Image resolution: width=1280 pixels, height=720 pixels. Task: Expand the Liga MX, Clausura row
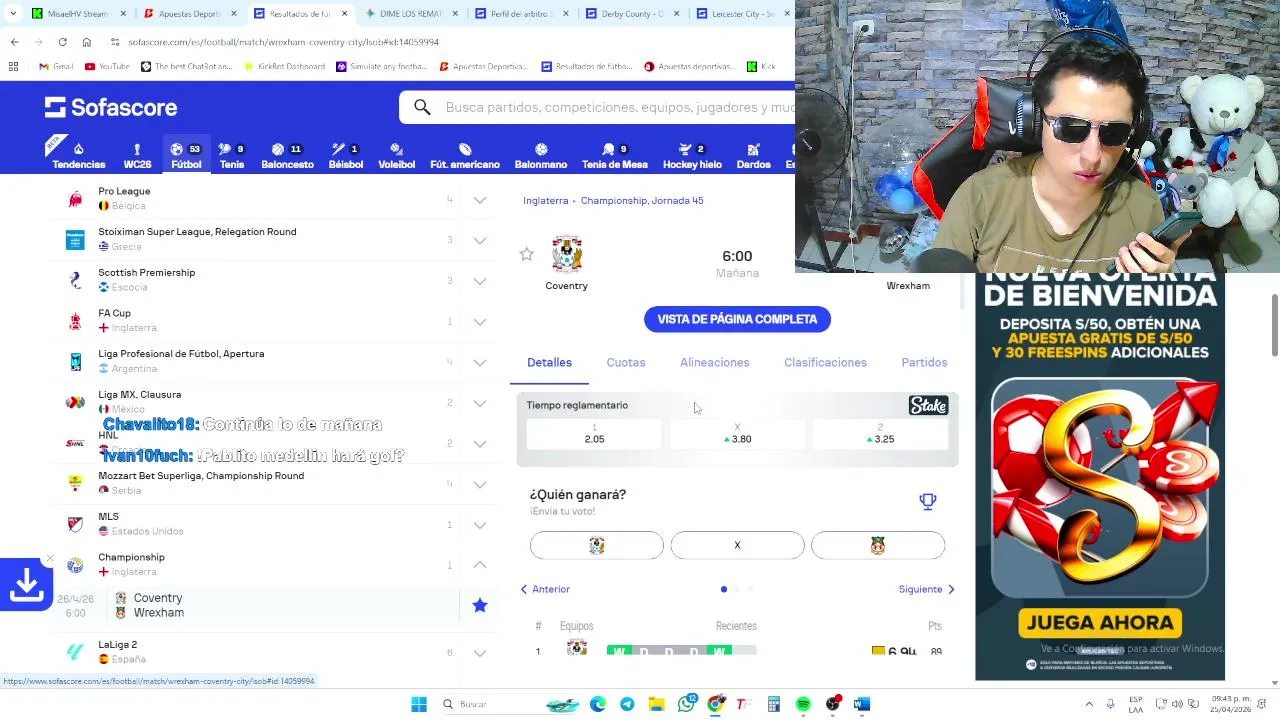[x=480, y=403]
